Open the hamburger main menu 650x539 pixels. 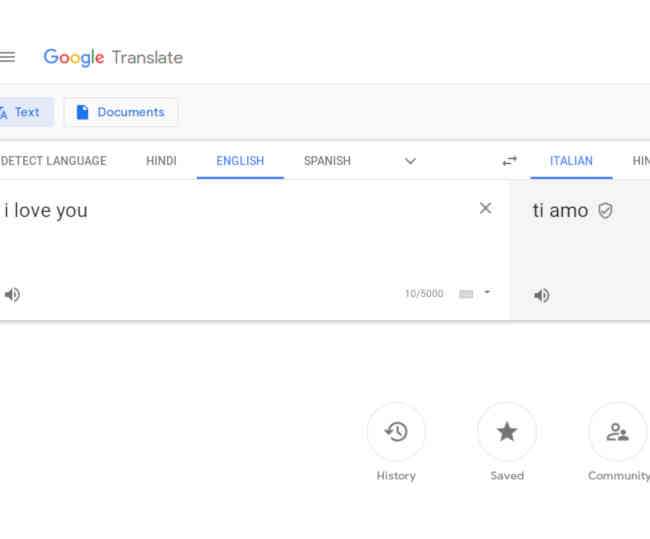(x=7, y=56)
